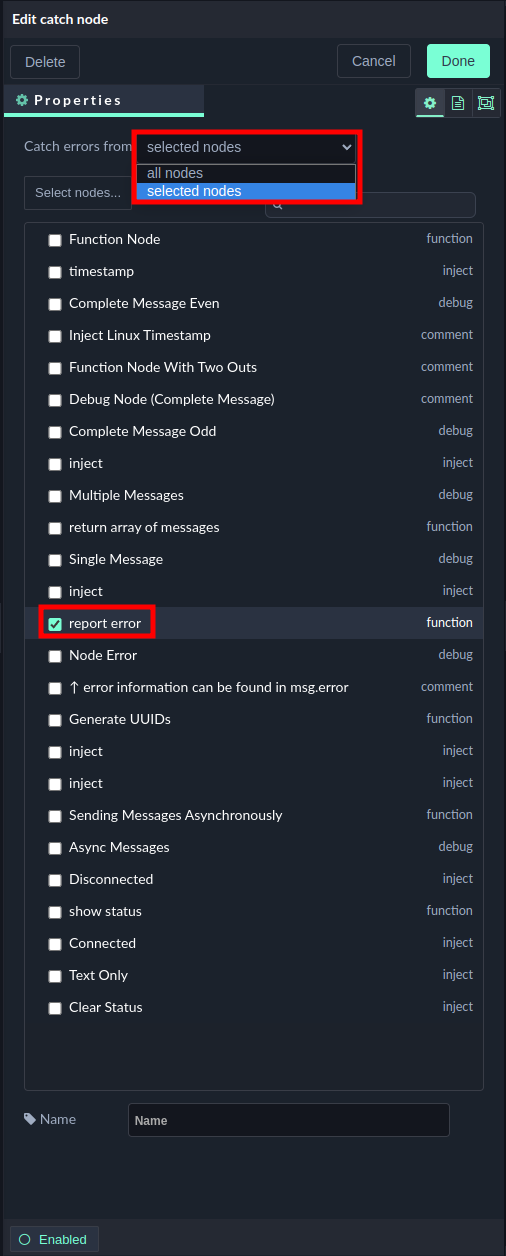This screenshot has width=506, height=1256.
Task: Choose all nodes in dropdown list
Action: 246,173
